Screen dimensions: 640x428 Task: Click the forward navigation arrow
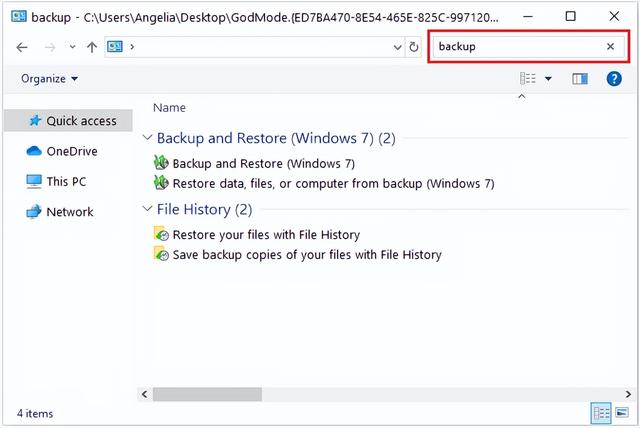tap(50, 47)
